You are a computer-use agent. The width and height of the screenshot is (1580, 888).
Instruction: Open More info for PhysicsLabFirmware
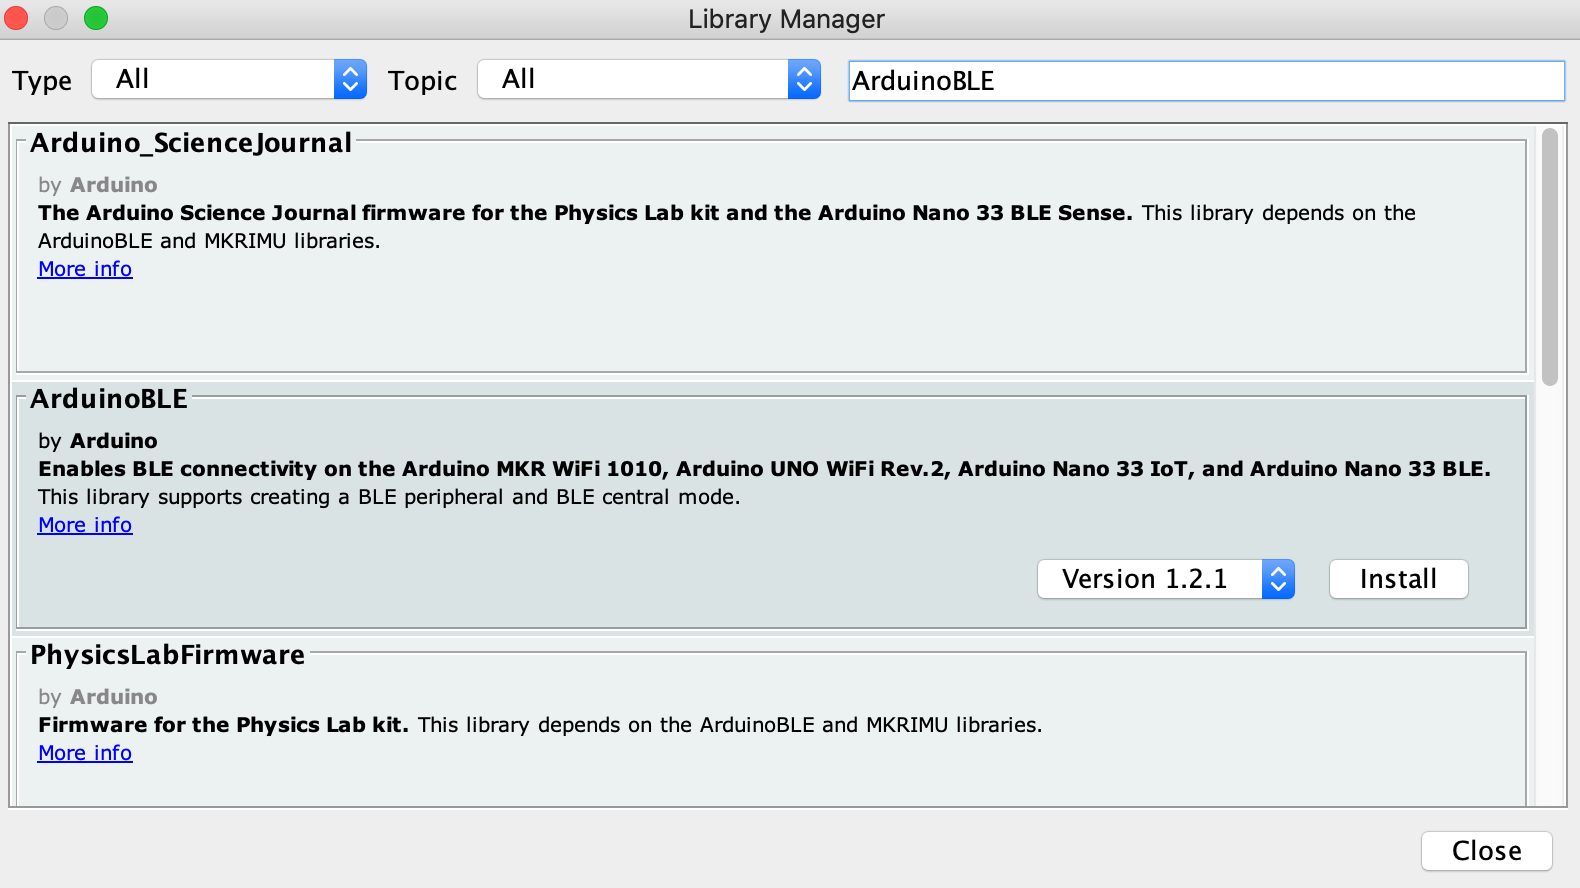85,753
